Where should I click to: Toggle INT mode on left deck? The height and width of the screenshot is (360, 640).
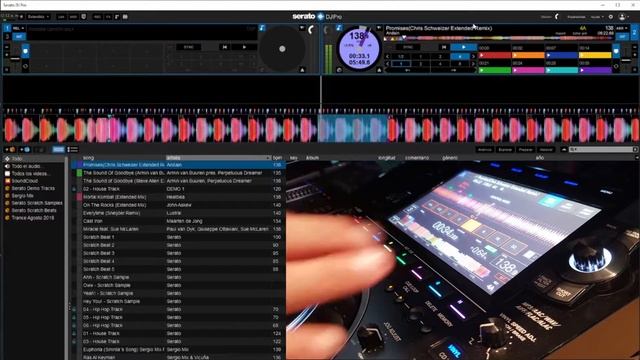19,36
